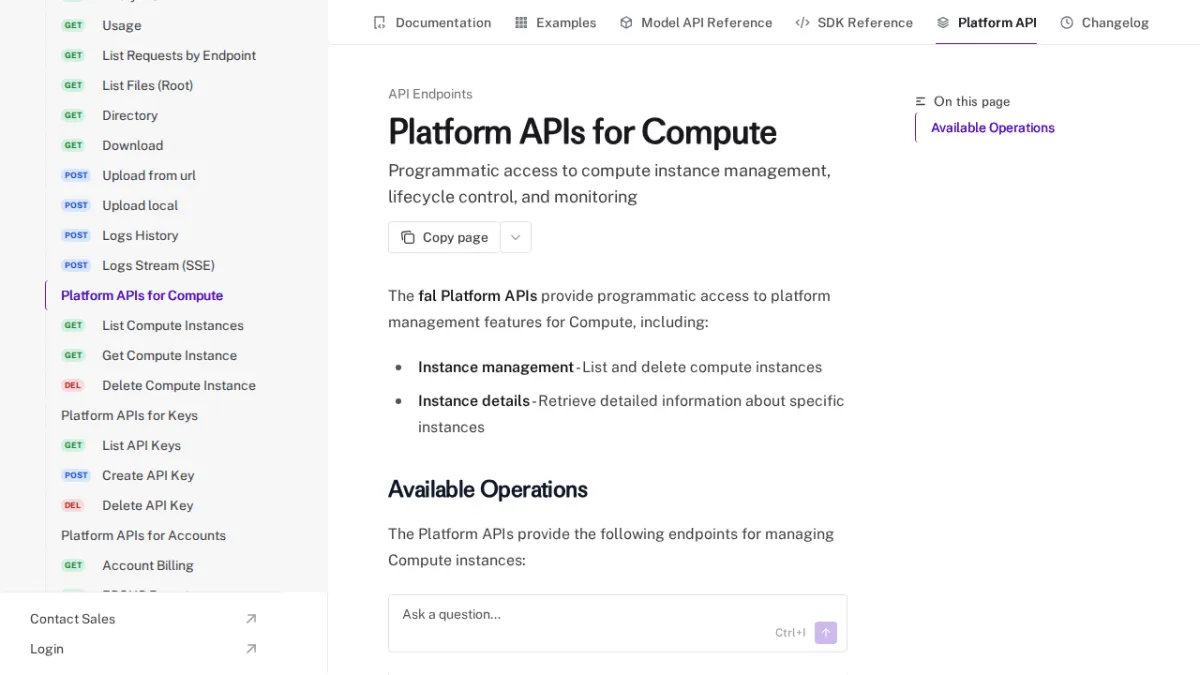
Task: Open Get Compute Instance
Action: click(x=169, y=355)
